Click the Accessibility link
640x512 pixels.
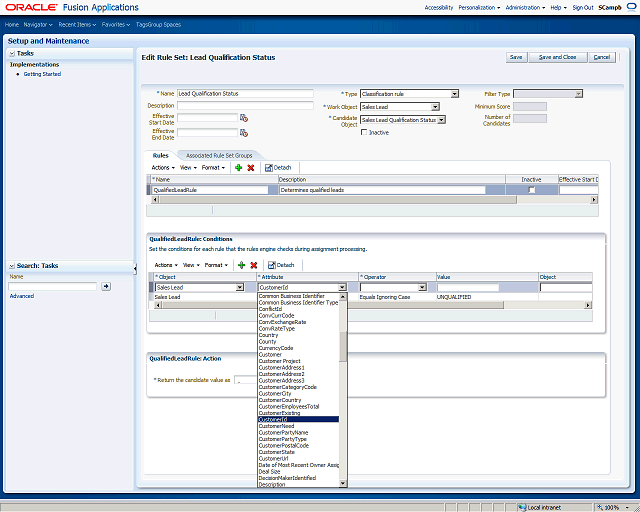pyautogui.click(x=439, y=7)
